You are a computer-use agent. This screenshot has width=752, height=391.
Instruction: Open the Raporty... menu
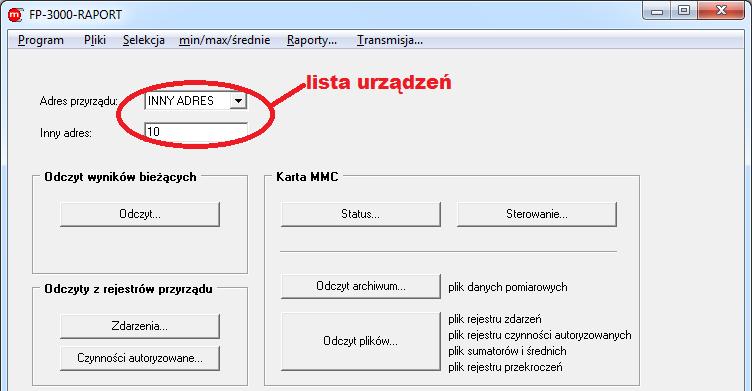click(x=312, y=40)
